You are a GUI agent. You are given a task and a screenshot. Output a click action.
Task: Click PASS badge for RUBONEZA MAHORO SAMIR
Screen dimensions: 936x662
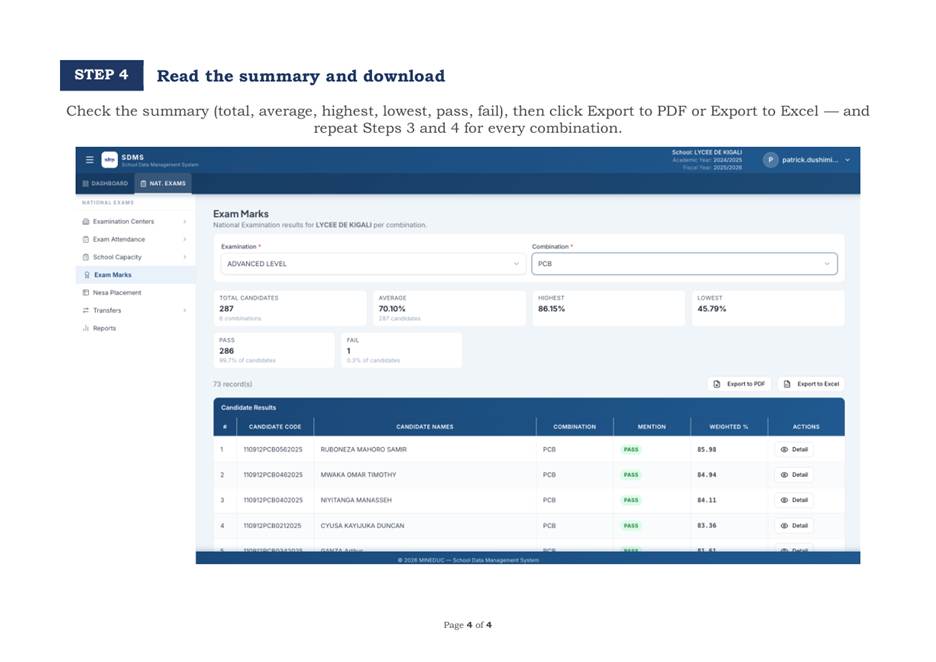pyautogui.click(x=631, y=449)
